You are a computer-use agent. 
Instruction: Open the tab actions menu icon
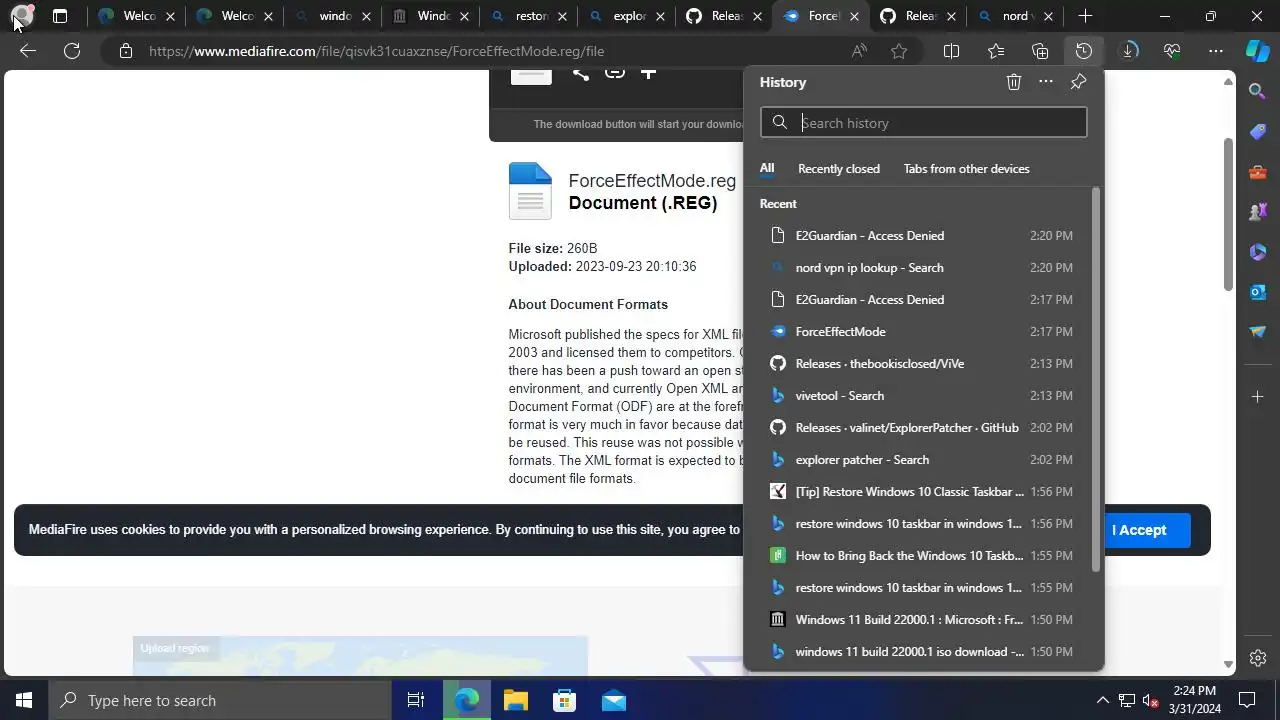pyautogui.click(x=60, y=16)
